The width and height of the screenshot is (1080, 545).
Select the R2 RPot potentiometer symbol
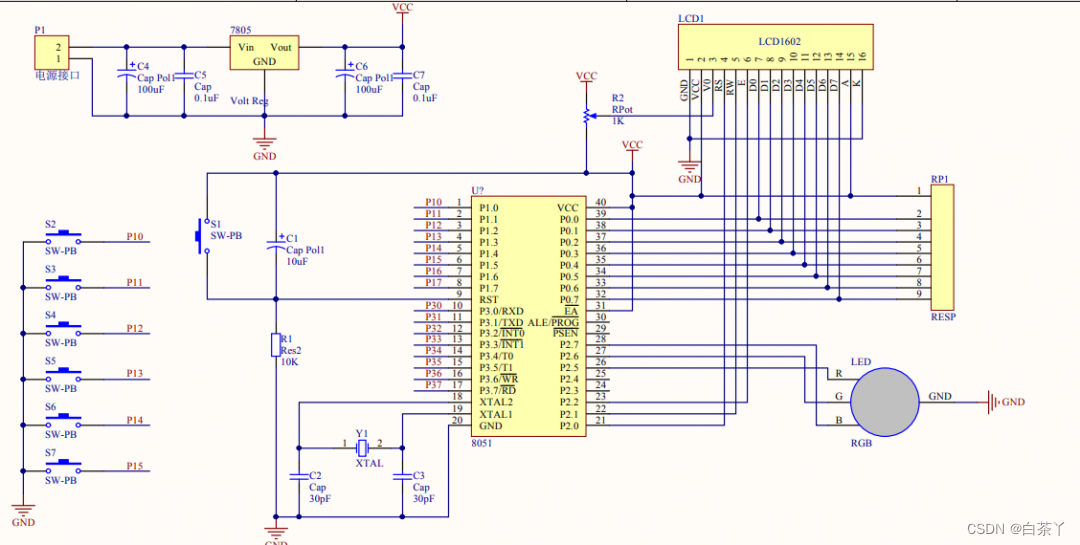pos(586,117)
